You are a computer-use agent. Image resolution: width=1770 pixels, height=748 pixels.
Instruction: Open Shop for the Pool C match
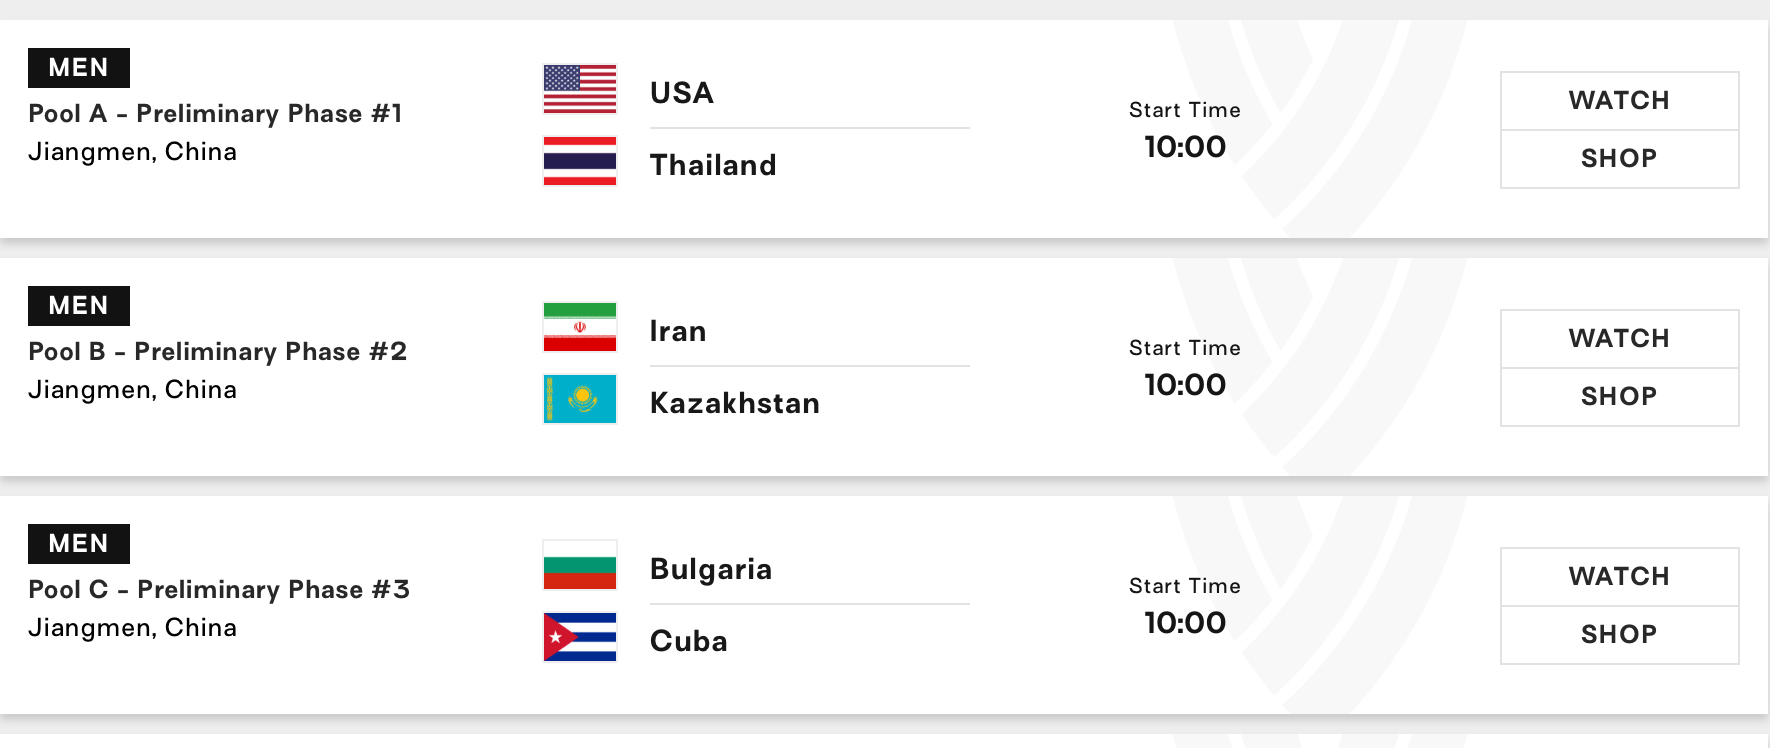click(x=1619, y=635)
